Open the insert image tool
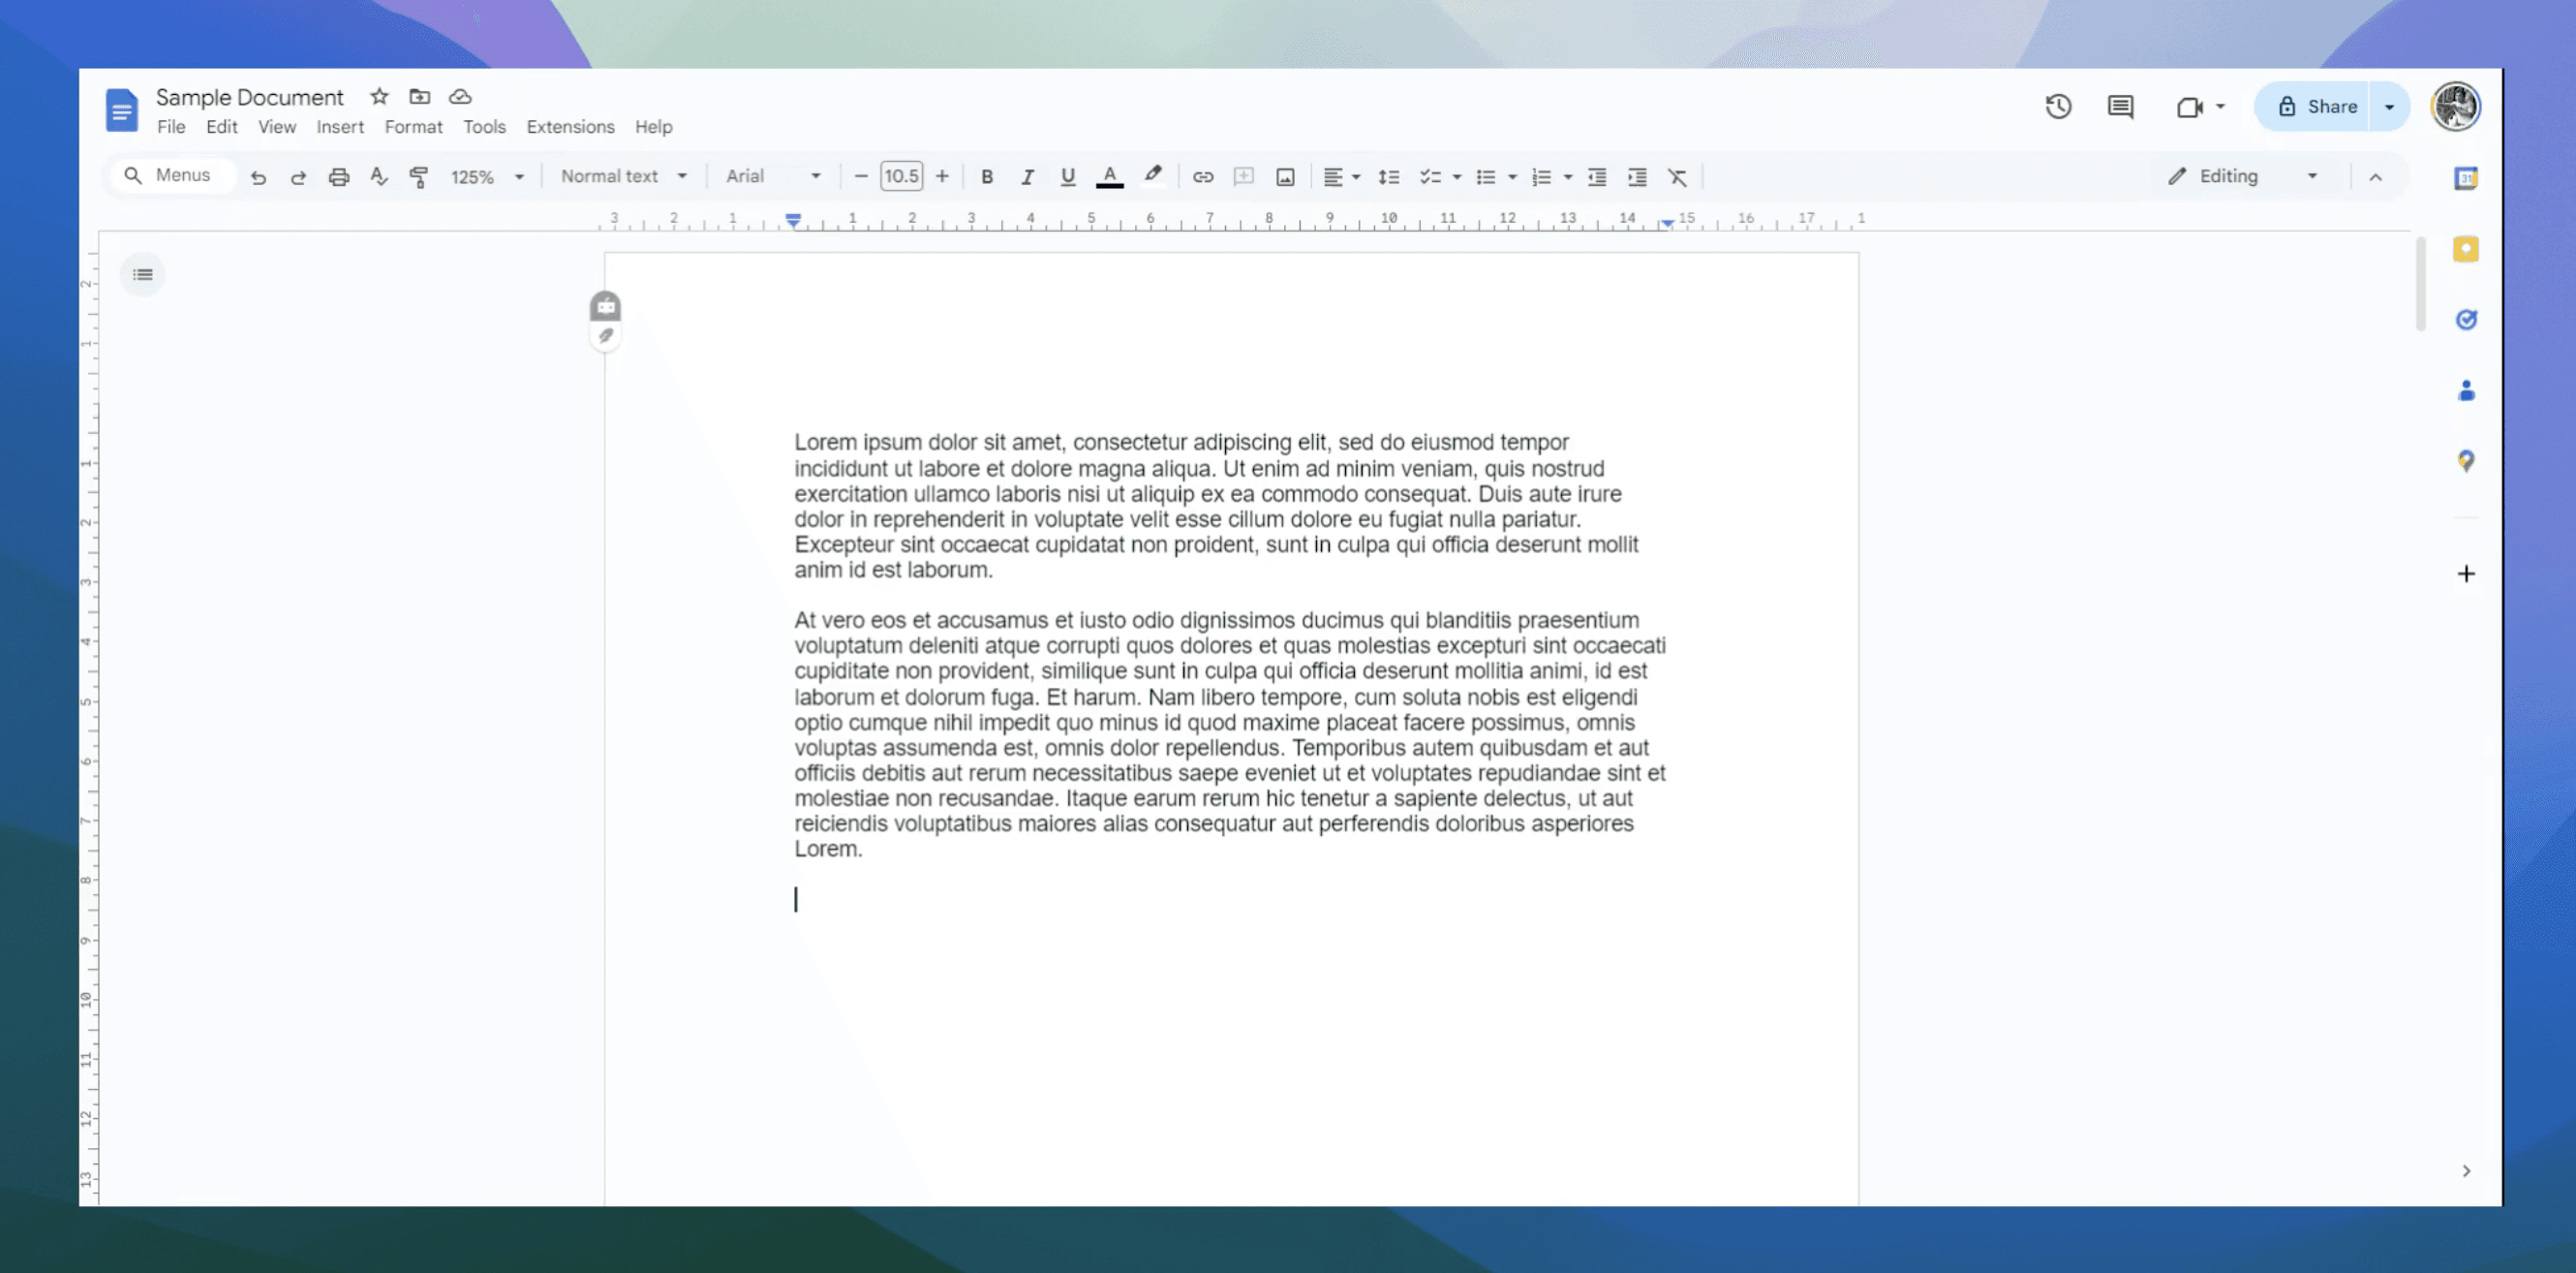Image resolution: width=2576 pixels, height=1273 pixels. 1285,176
